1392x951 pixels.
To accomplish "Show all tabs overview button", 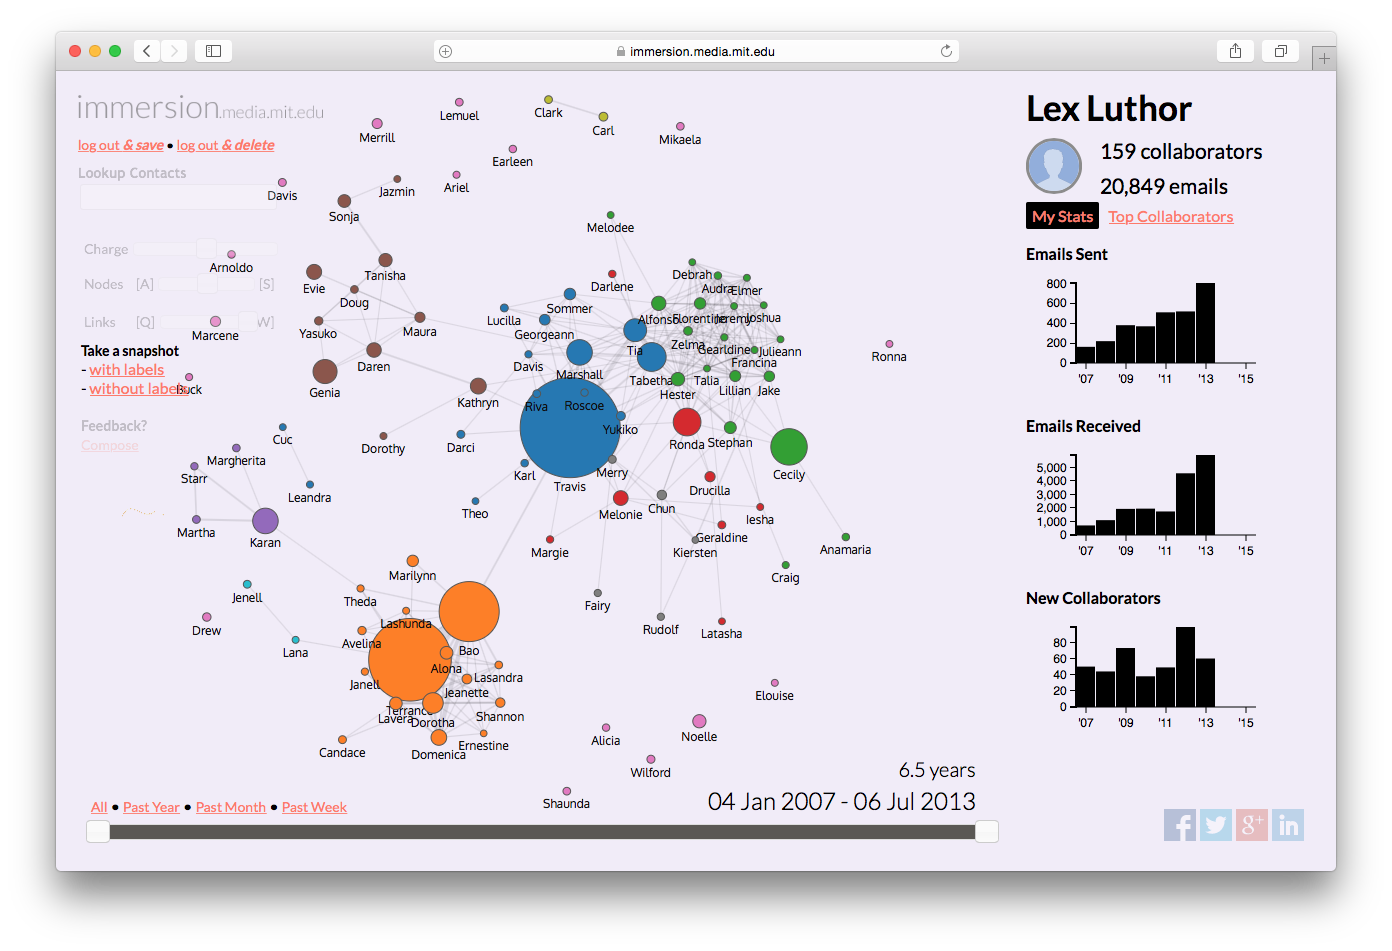I will coord(1280,51).
